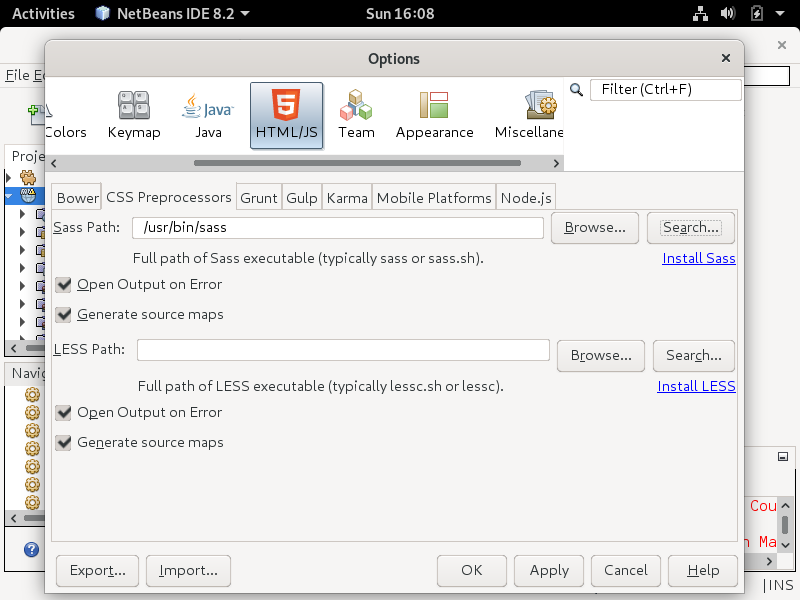Open the NetBeans IDE 8.2 application menu
Image resolution: width=800 pixels, height=600 pixels.
[x=172, y=13]
